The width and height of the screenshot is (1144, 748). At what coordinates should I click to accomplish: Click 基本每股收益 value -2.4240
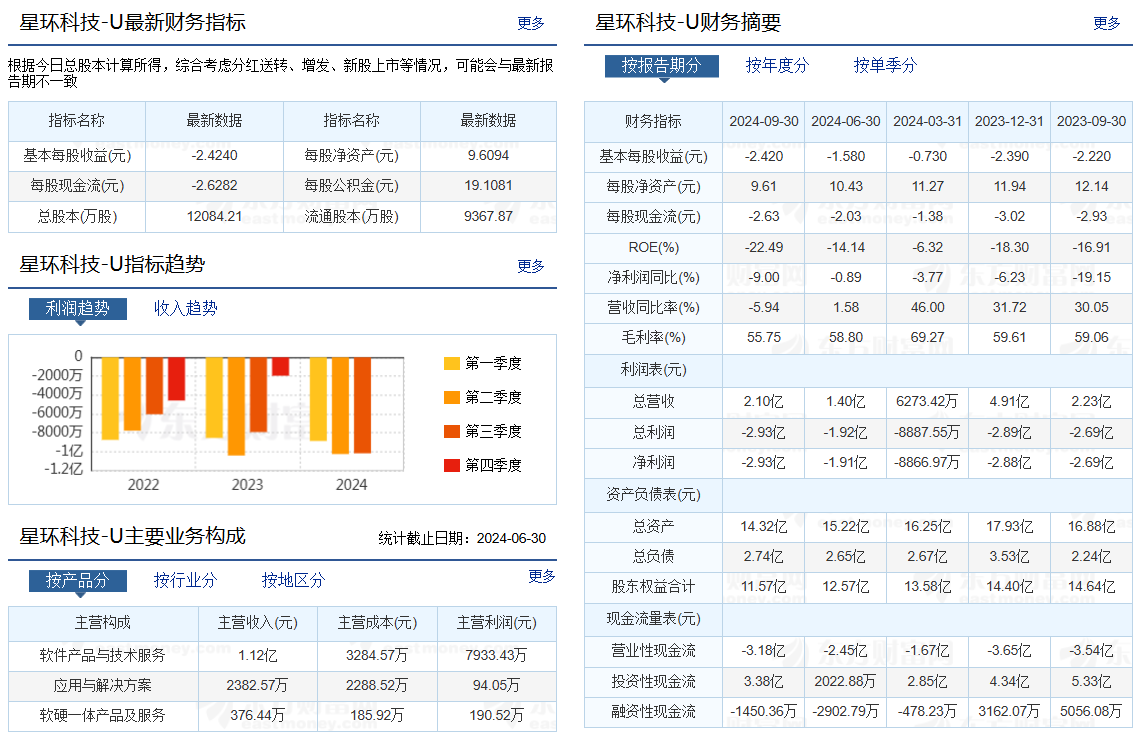(x=214, y=155)
